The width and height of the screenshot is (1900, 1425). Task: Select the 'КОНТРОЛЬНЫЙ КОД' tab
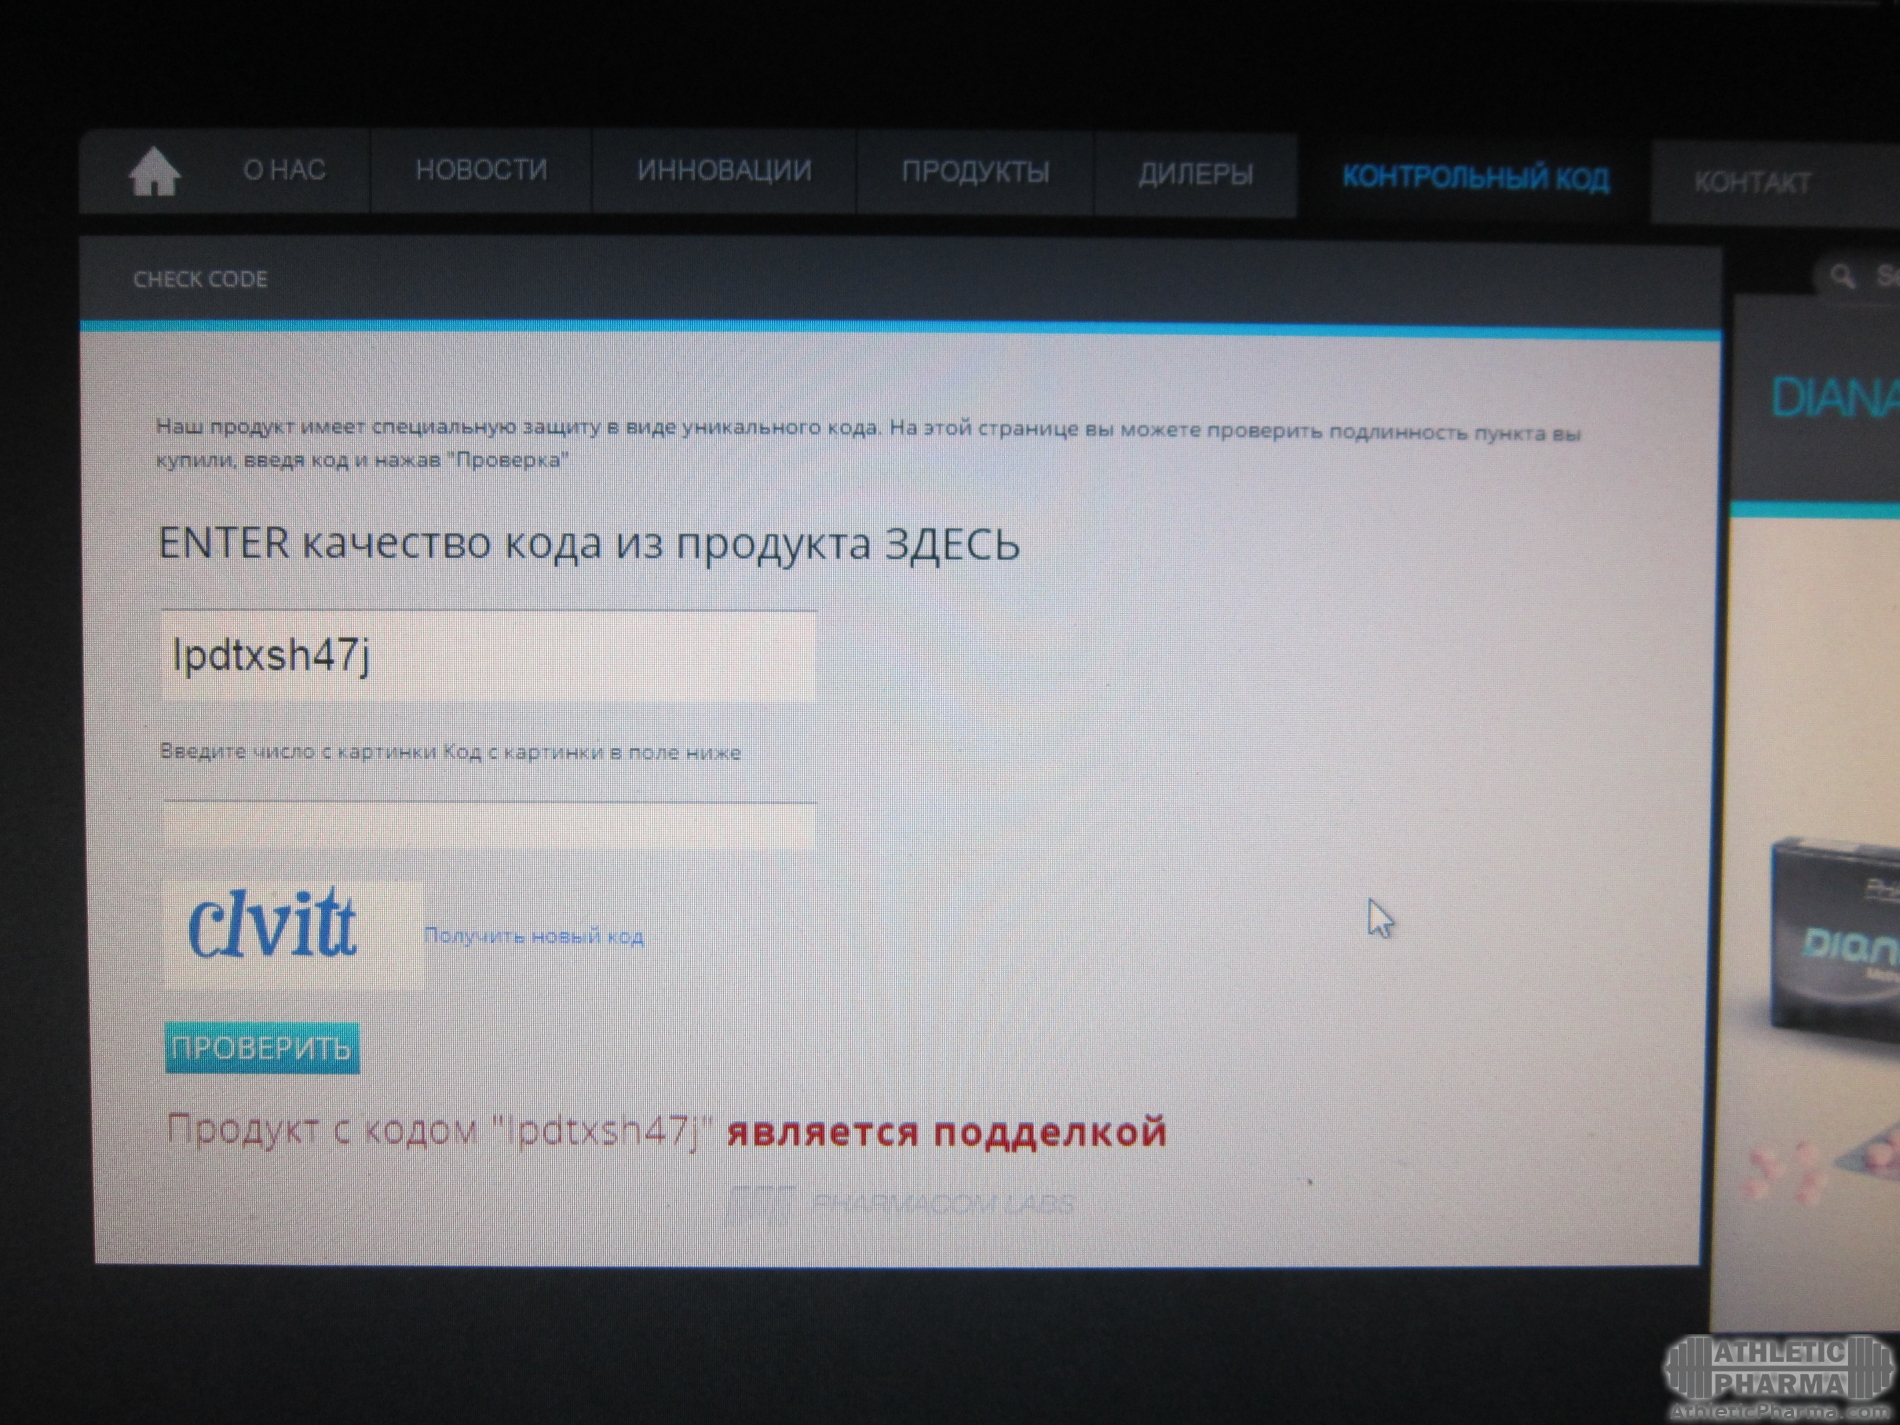[1475, 179]
